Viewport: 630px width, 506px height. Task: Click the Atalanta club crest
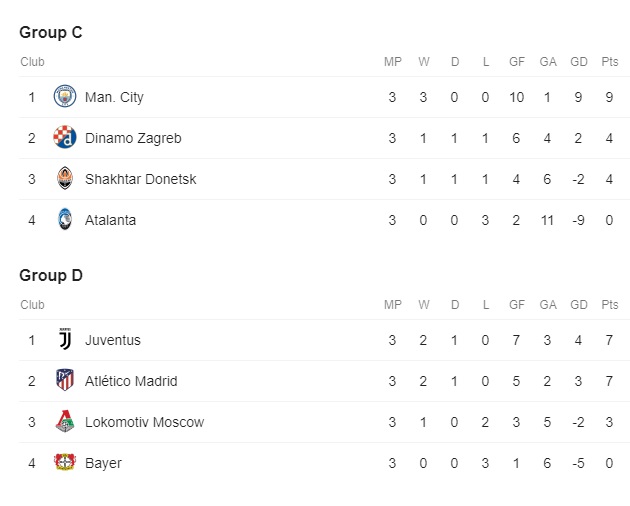(65, 219)
